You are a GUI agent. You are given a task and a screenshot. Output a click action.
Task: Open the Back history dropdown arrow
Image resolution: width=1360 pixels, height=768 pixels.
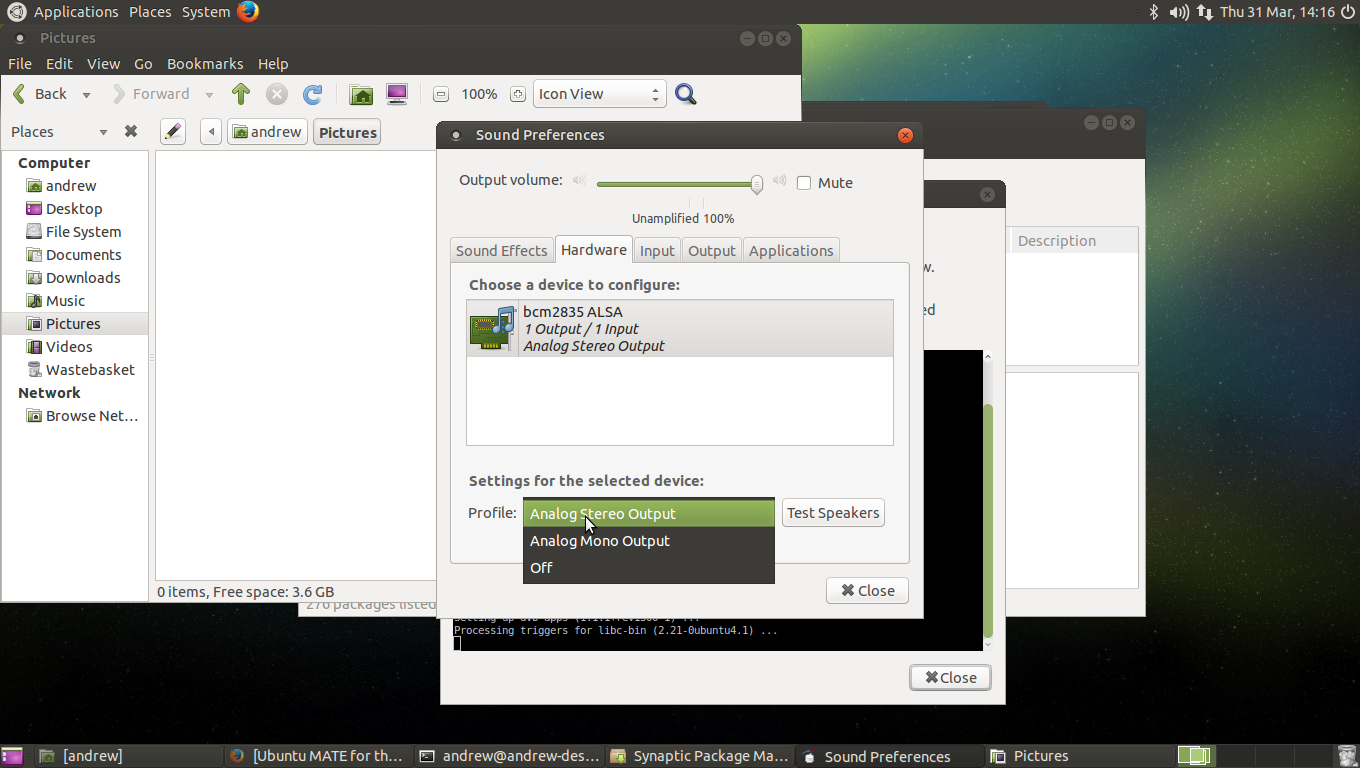pyautogui.click(x=86, y=95)
